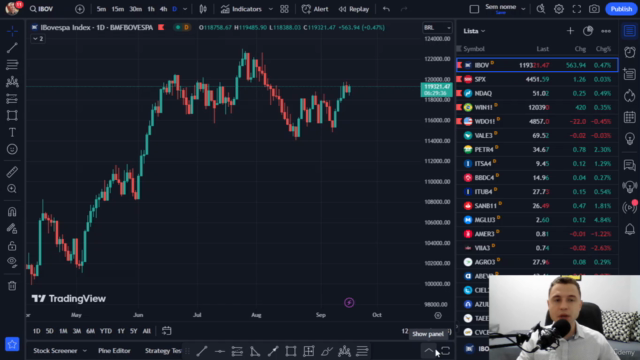The height and width of the screenshot is (360, 640).
Task: Create a new Alert
Action: point(315,9)
